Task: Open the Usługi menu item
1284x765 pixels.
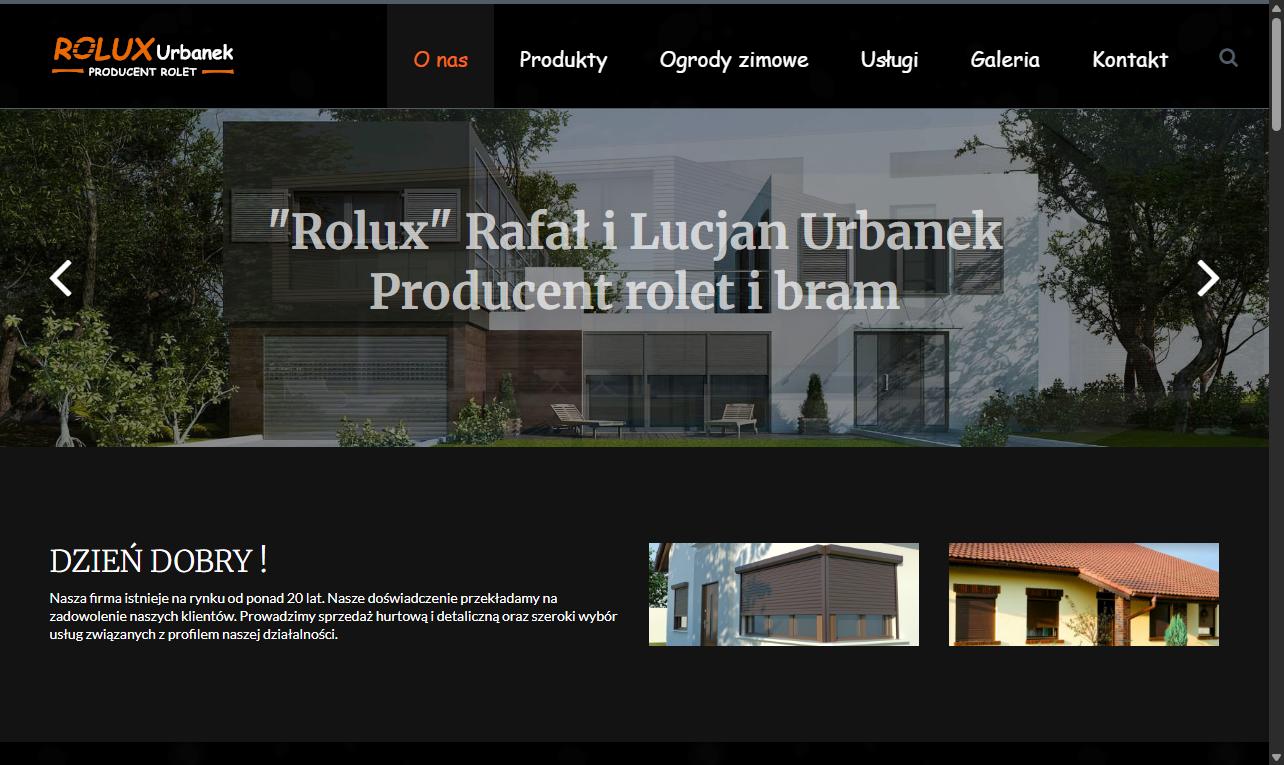Action: pos(889,59)
